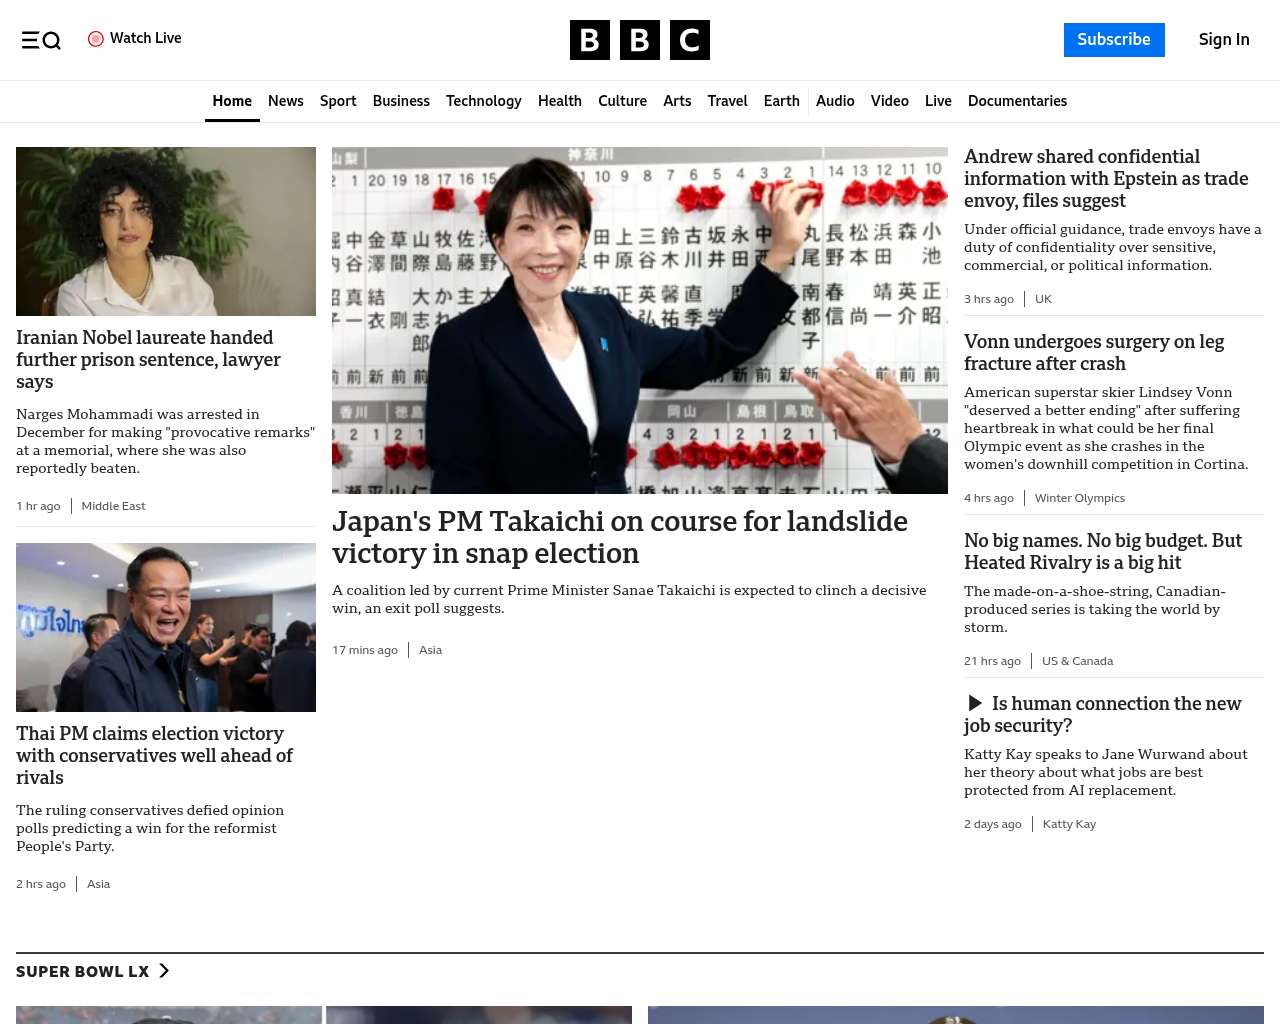The image size is (1280, 1024).
Task: Open Japan's PM Takaichi landslide headline
Action: click(x=619, y=537)
